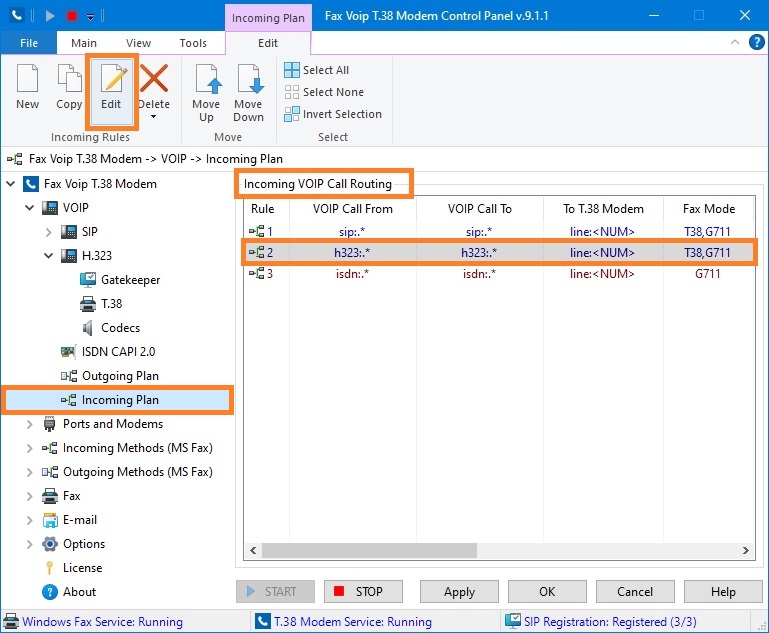The image size is (769, 633).
Task: Click the blue help question mark icon
Action: (x=756, y=43)
